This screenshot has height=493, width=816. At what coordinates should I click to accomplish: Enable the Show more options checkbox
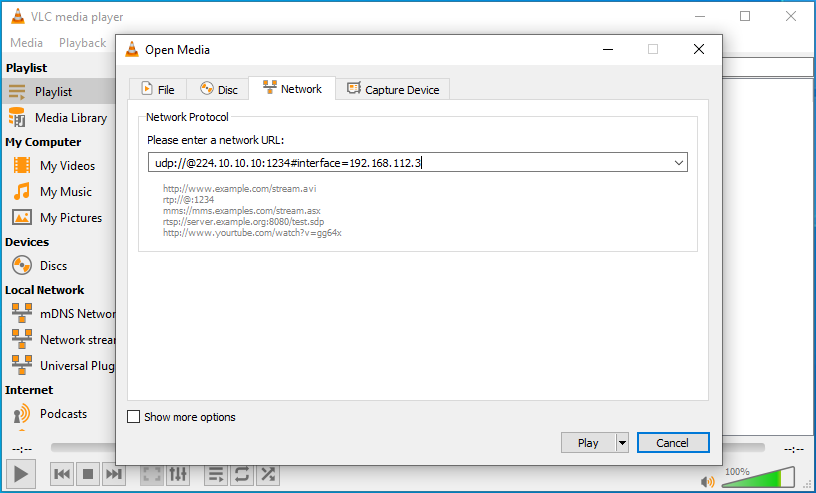134,417
